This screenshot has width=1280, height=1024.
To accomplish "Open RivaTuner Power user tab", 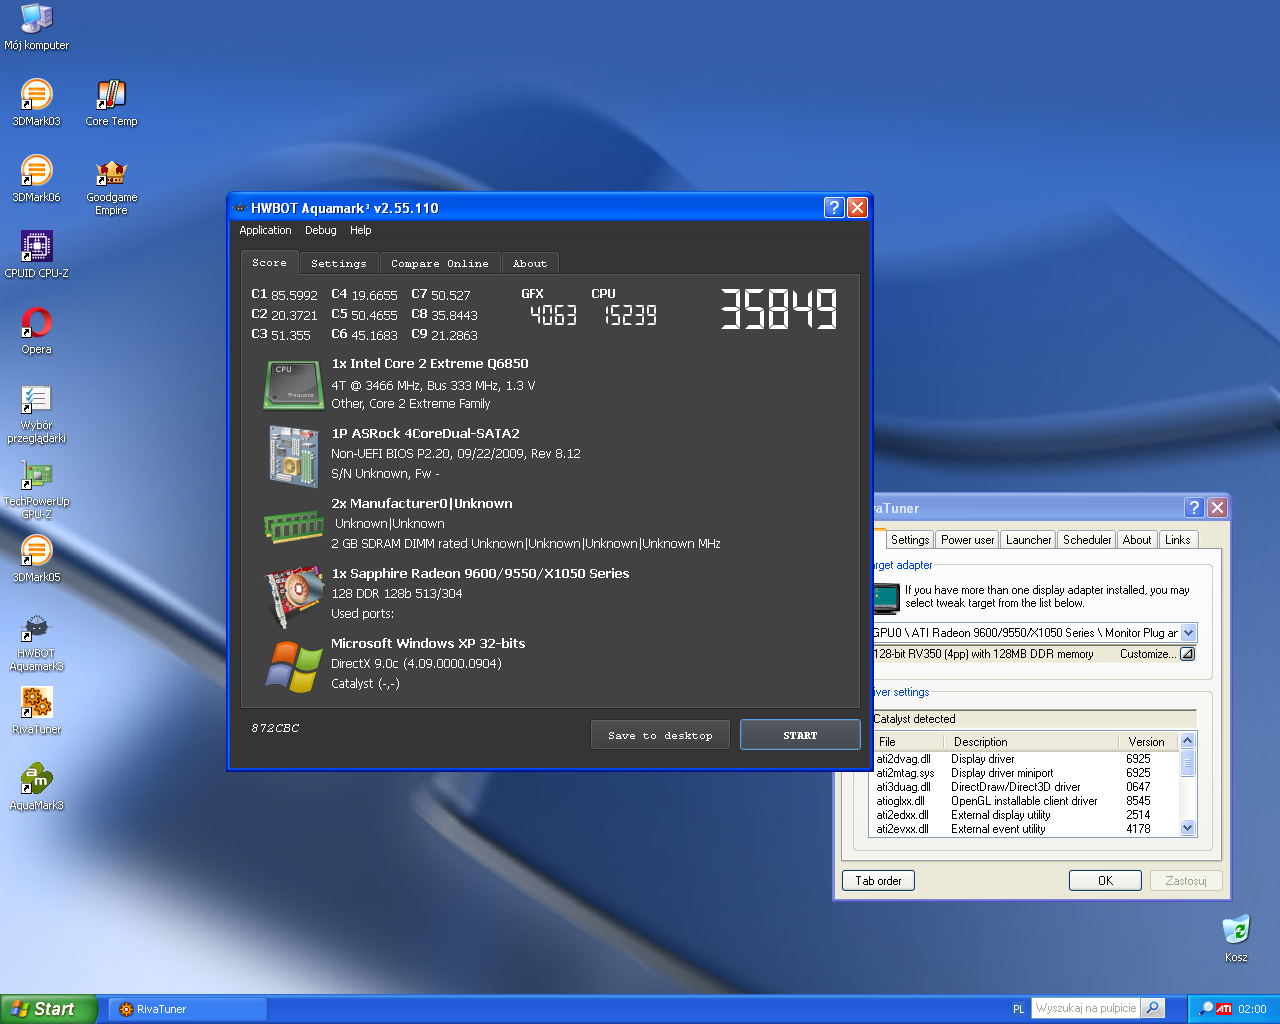I will pyautogui.click(x=968, y=540).
